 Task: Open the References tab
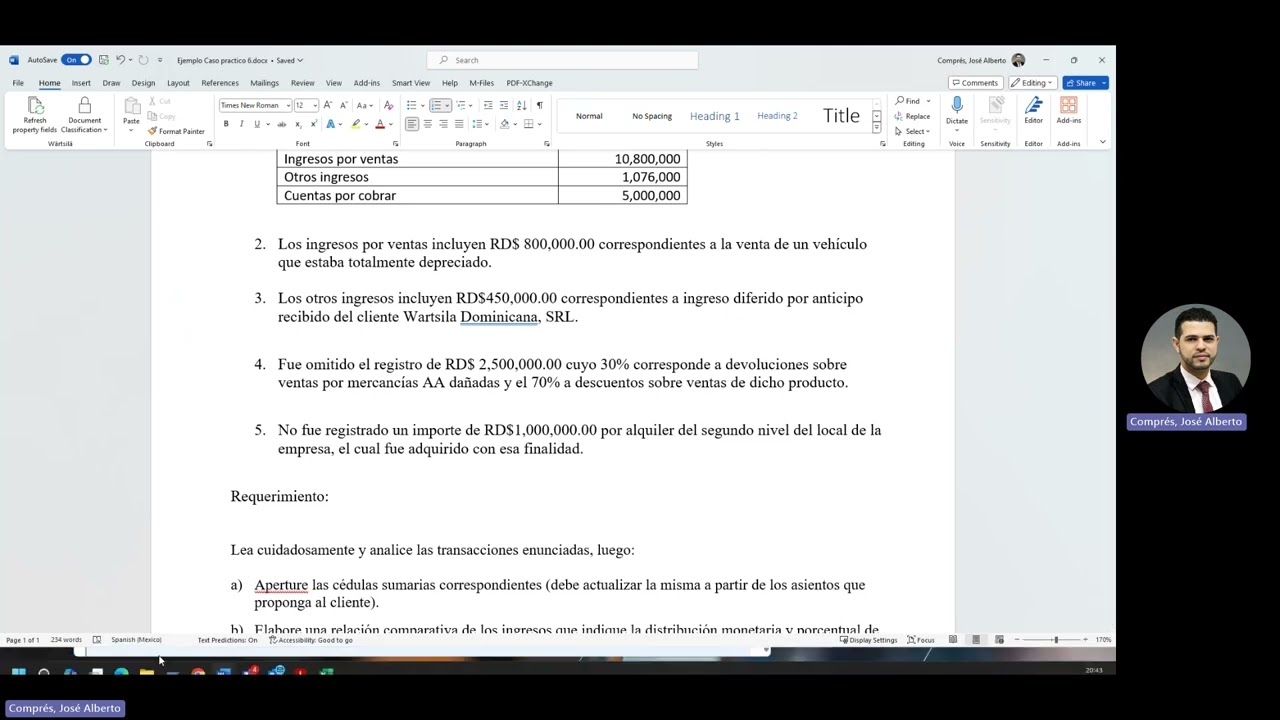(x=220, y=83)
